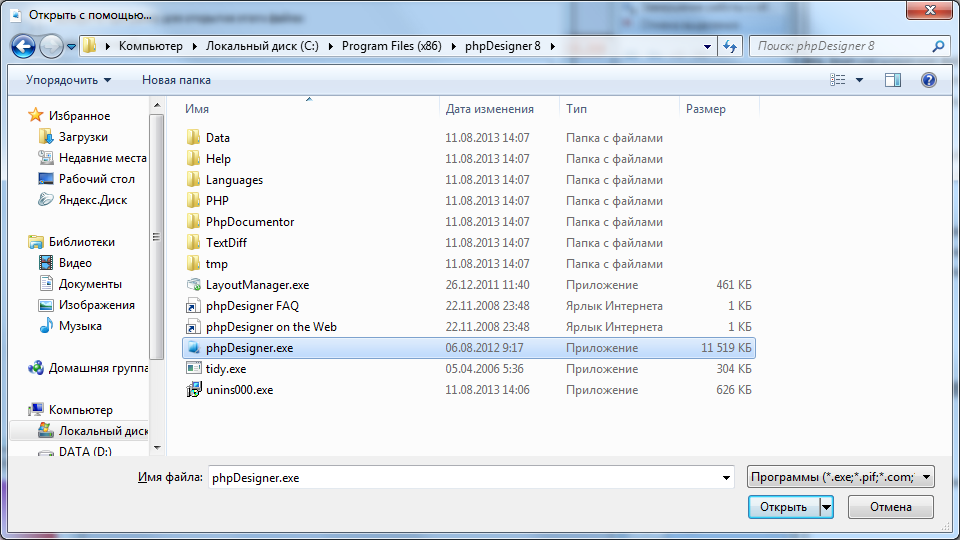960x540 pixels.
Task: Select the 'PhpDocumentor' folder name
Action: tap(250, 222)
